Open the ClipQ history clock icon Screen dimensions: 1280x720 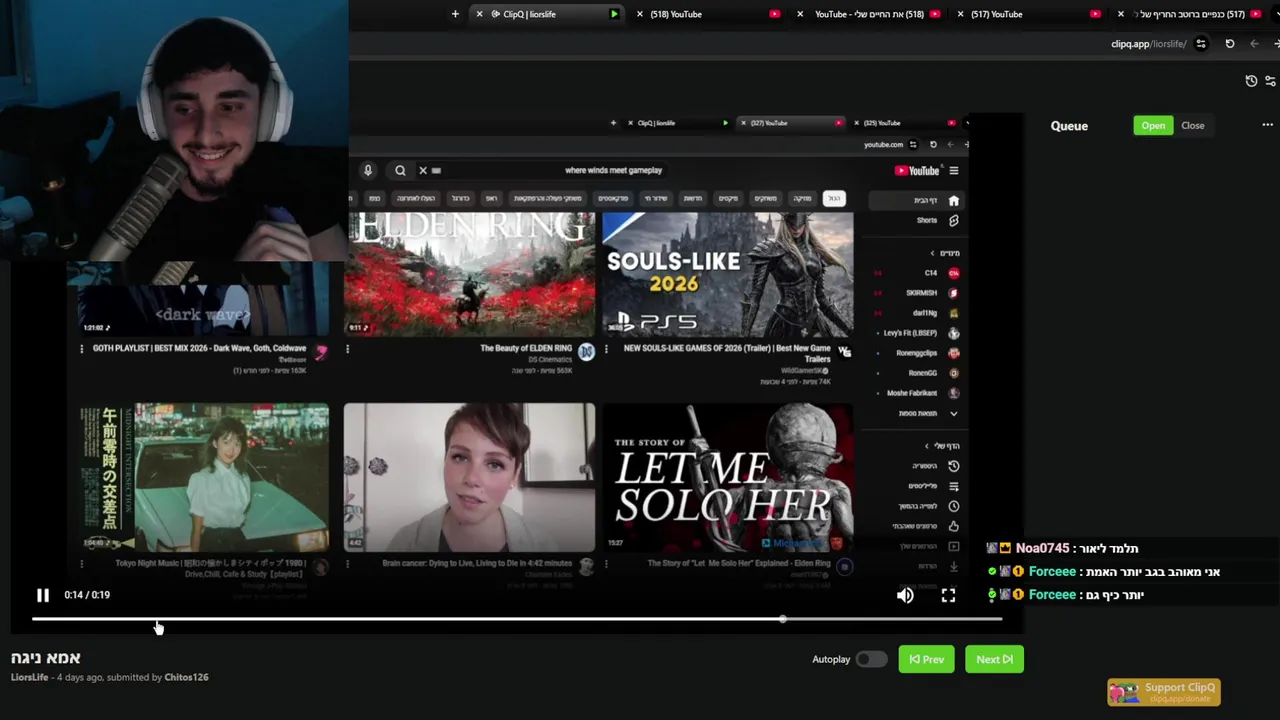pyautogui.click(x=1251, y=81)
